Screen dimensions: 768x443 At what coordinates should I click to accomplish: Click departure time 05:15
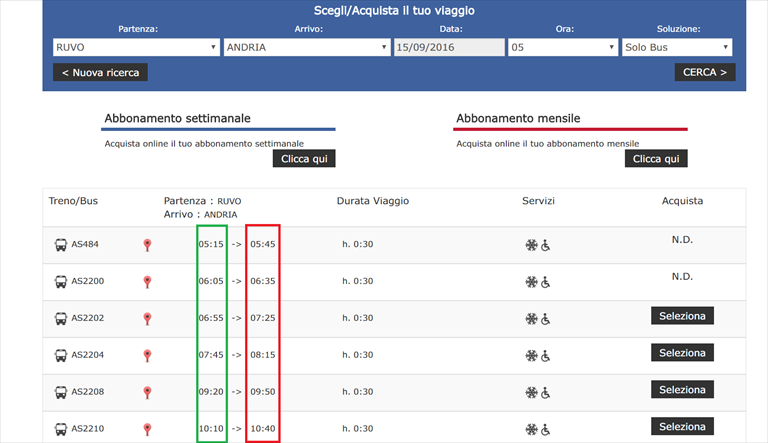tap(211, 244)
